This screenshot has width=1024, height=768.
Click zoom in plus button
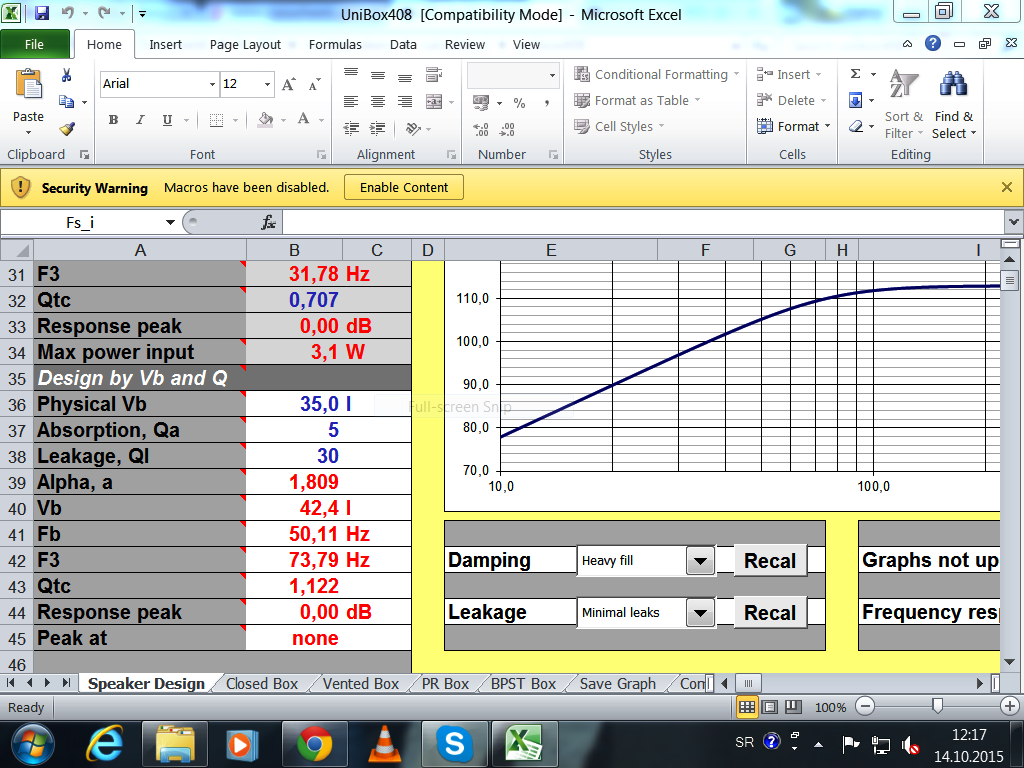pyautogui.click(x=1009, y=706)
